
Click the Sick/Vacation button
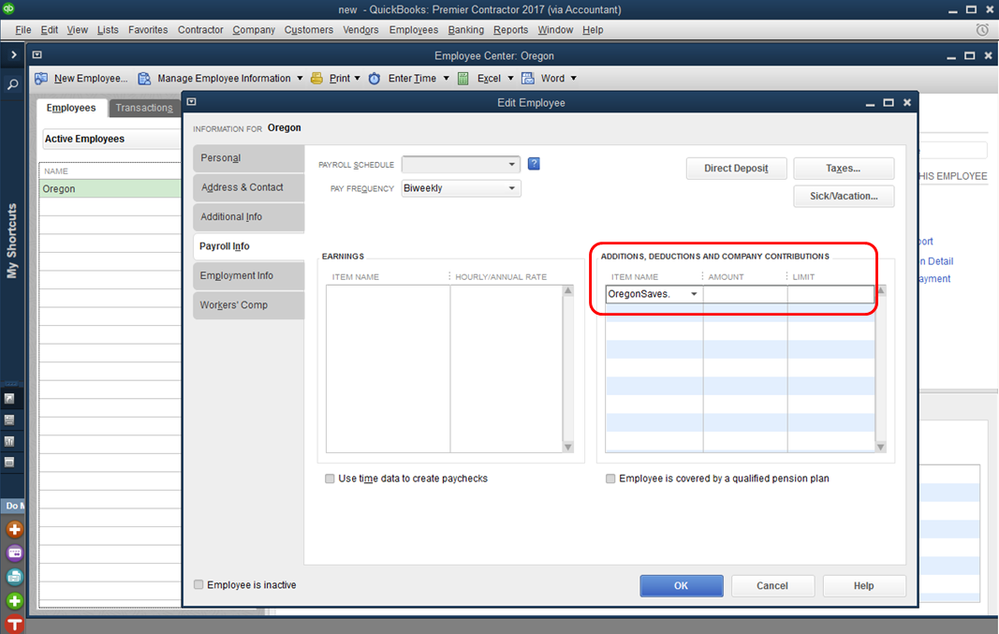(843, 196)
